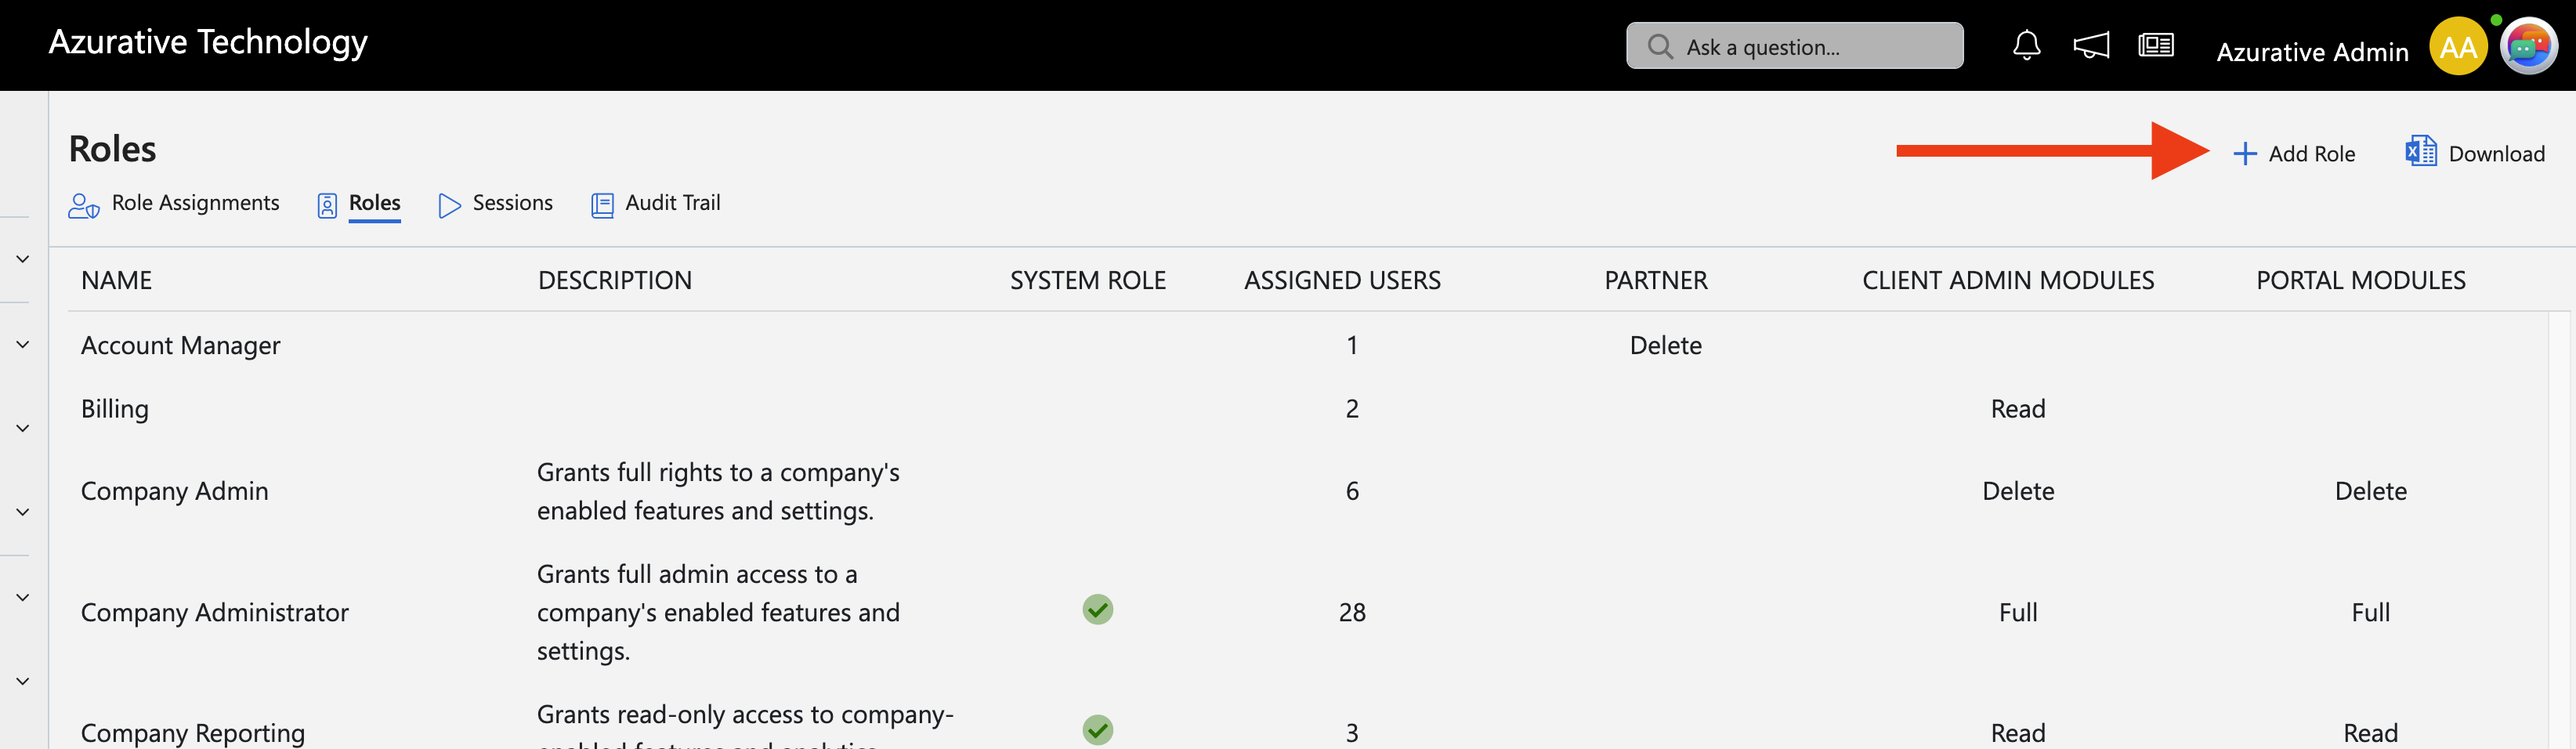Click the Role Assignments icon
The height and width of the screenshot is (749, 2576).
coord(84,205)
